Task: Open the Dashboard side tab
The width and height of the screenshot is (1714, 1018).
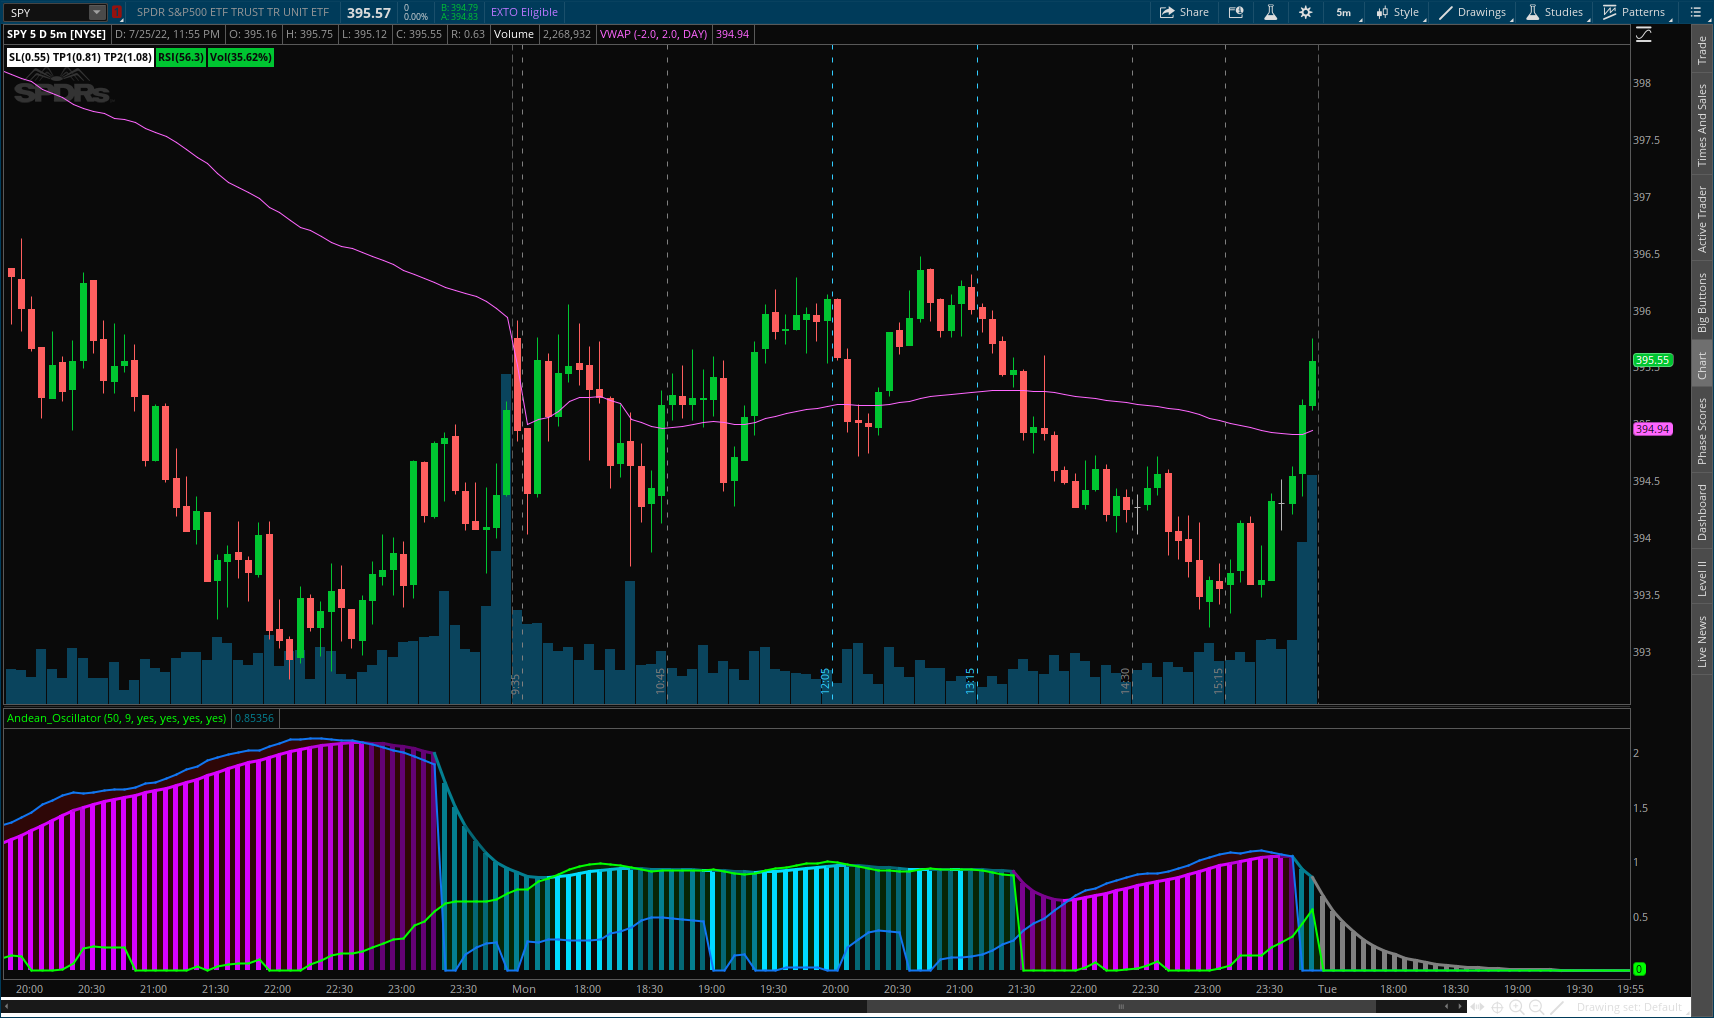Action: pos(1702,512)
